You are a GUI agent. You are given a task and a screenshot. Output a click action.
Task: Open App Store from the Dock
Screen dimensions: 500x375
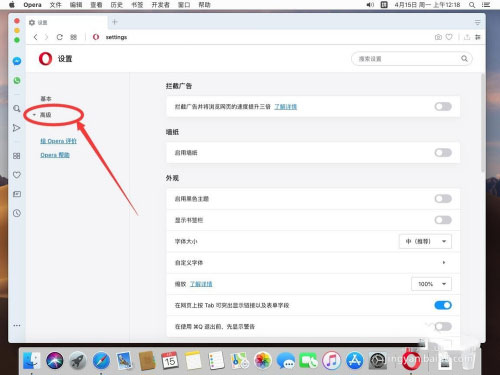(x=354, y=360)
